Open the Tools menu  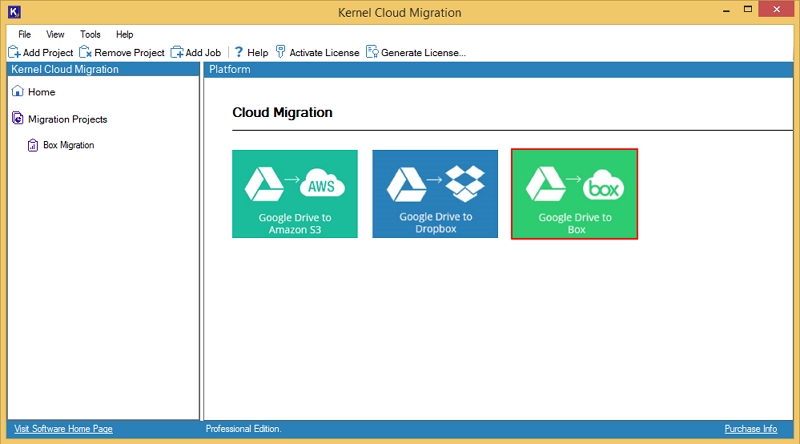[x=90, y=34]
